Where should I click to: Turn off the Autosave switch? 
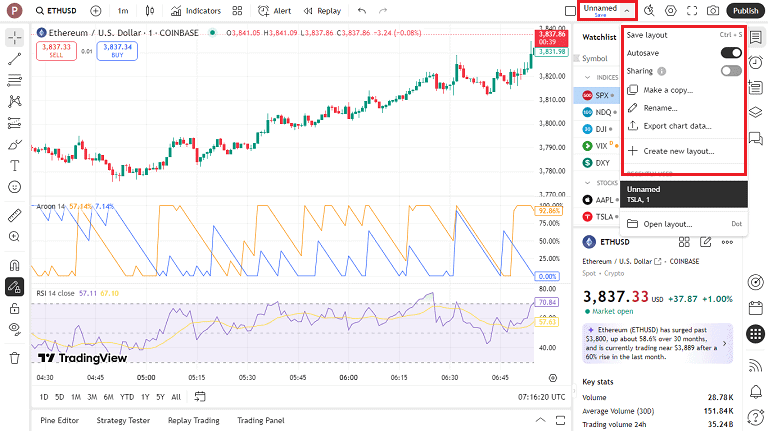[x=731, y=53]
